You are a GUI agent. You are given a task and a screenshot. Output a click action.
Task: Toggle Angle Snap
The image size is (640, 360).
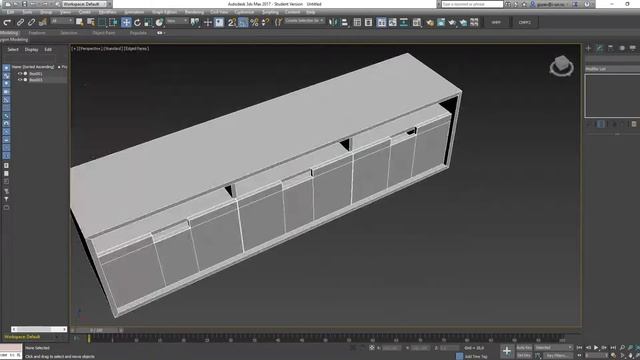[x=243, y=22]
